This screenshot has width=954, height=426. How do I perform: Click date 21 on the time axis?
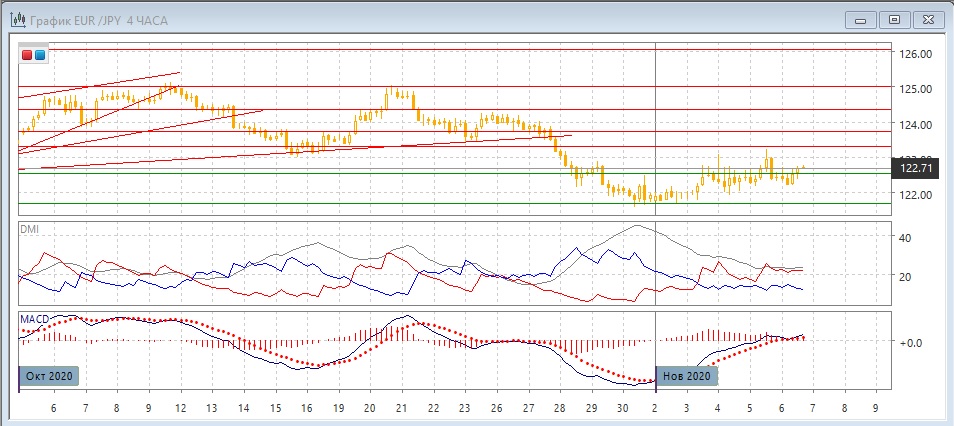click(x=401, y=409)
